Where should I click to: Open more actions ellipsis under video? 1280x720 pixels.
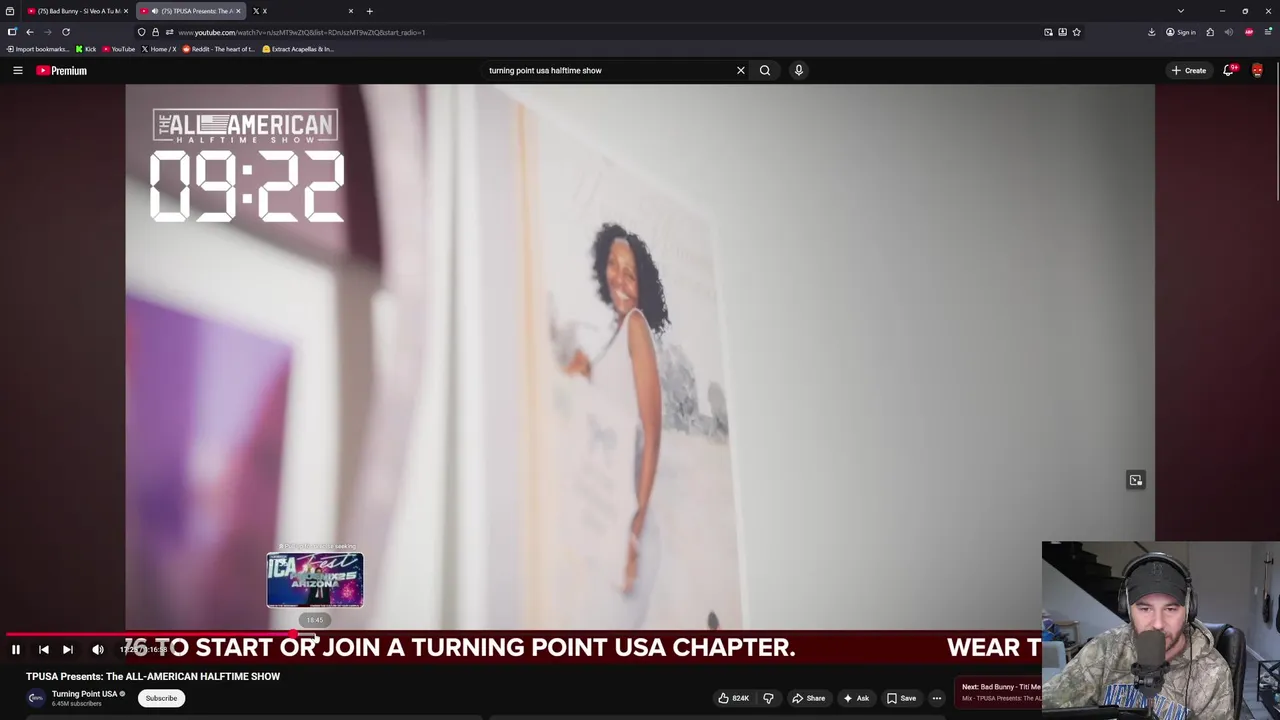pos(937,698)
